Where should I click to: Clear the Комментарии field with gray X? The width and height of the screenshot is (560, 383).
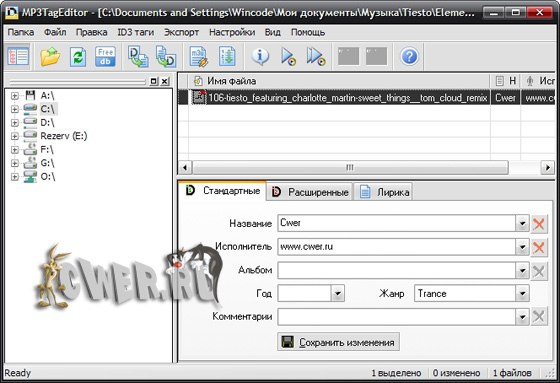(x=539, y=316)
